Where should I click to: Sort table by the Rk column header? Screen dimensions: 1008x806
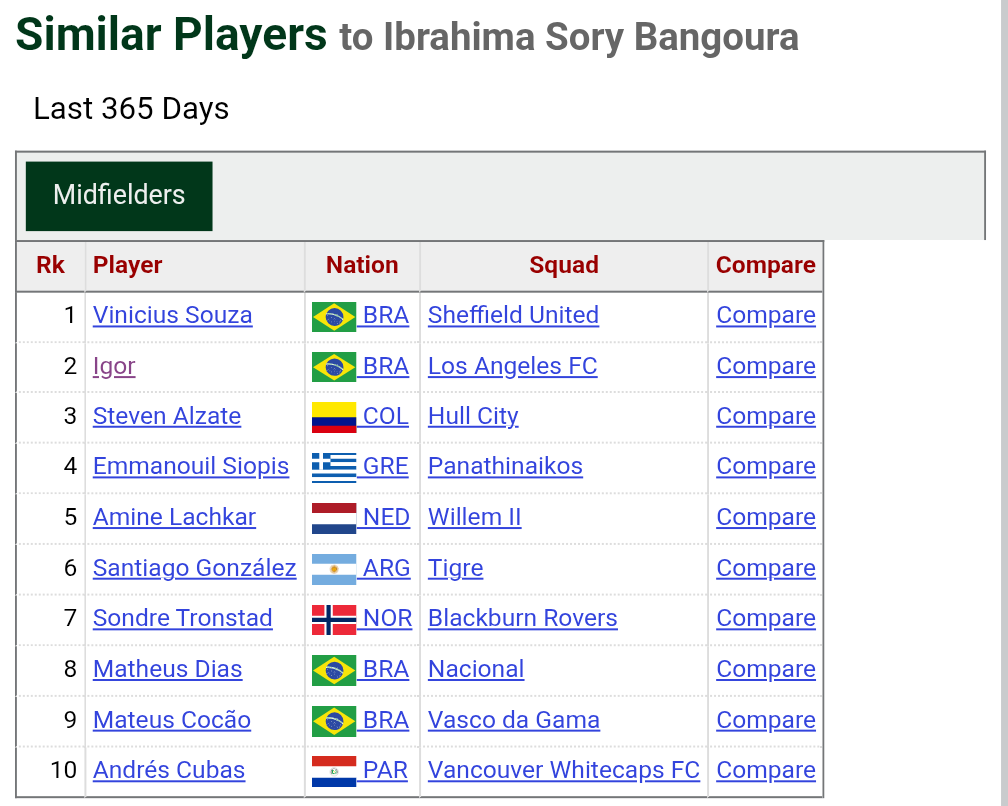(50, 265)
